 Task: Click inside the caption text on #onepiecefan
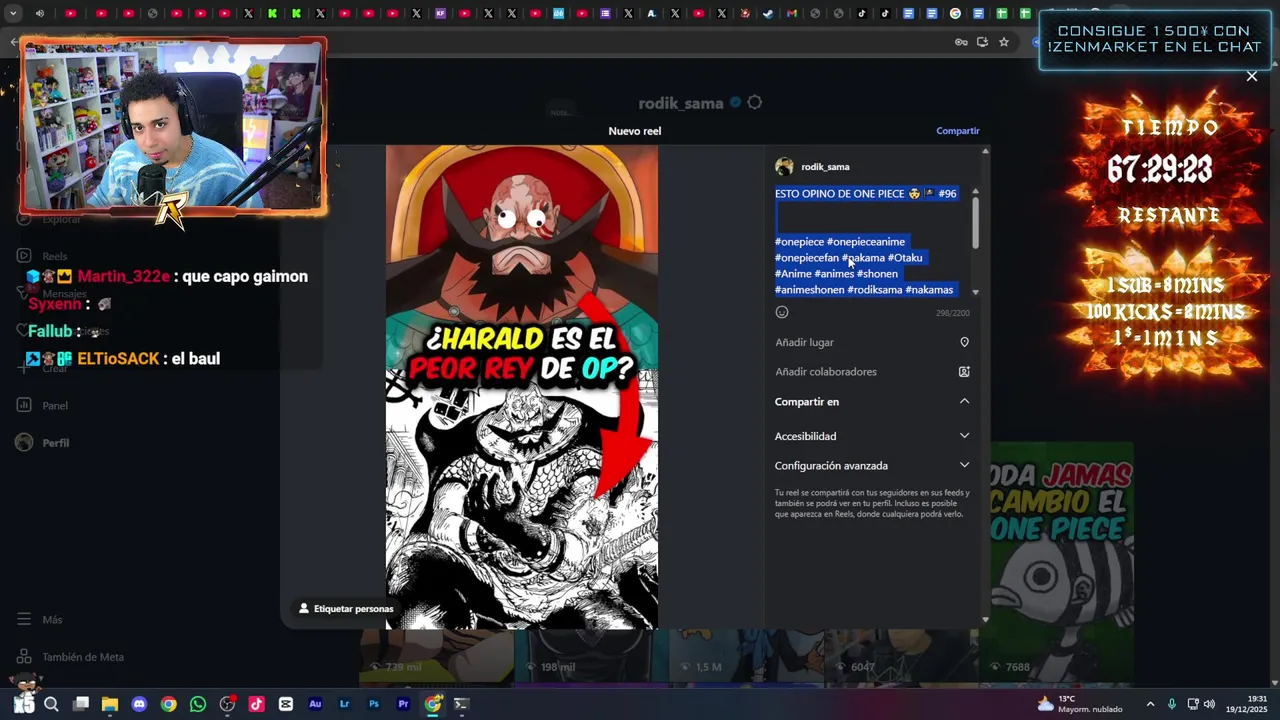coord(807,258)
